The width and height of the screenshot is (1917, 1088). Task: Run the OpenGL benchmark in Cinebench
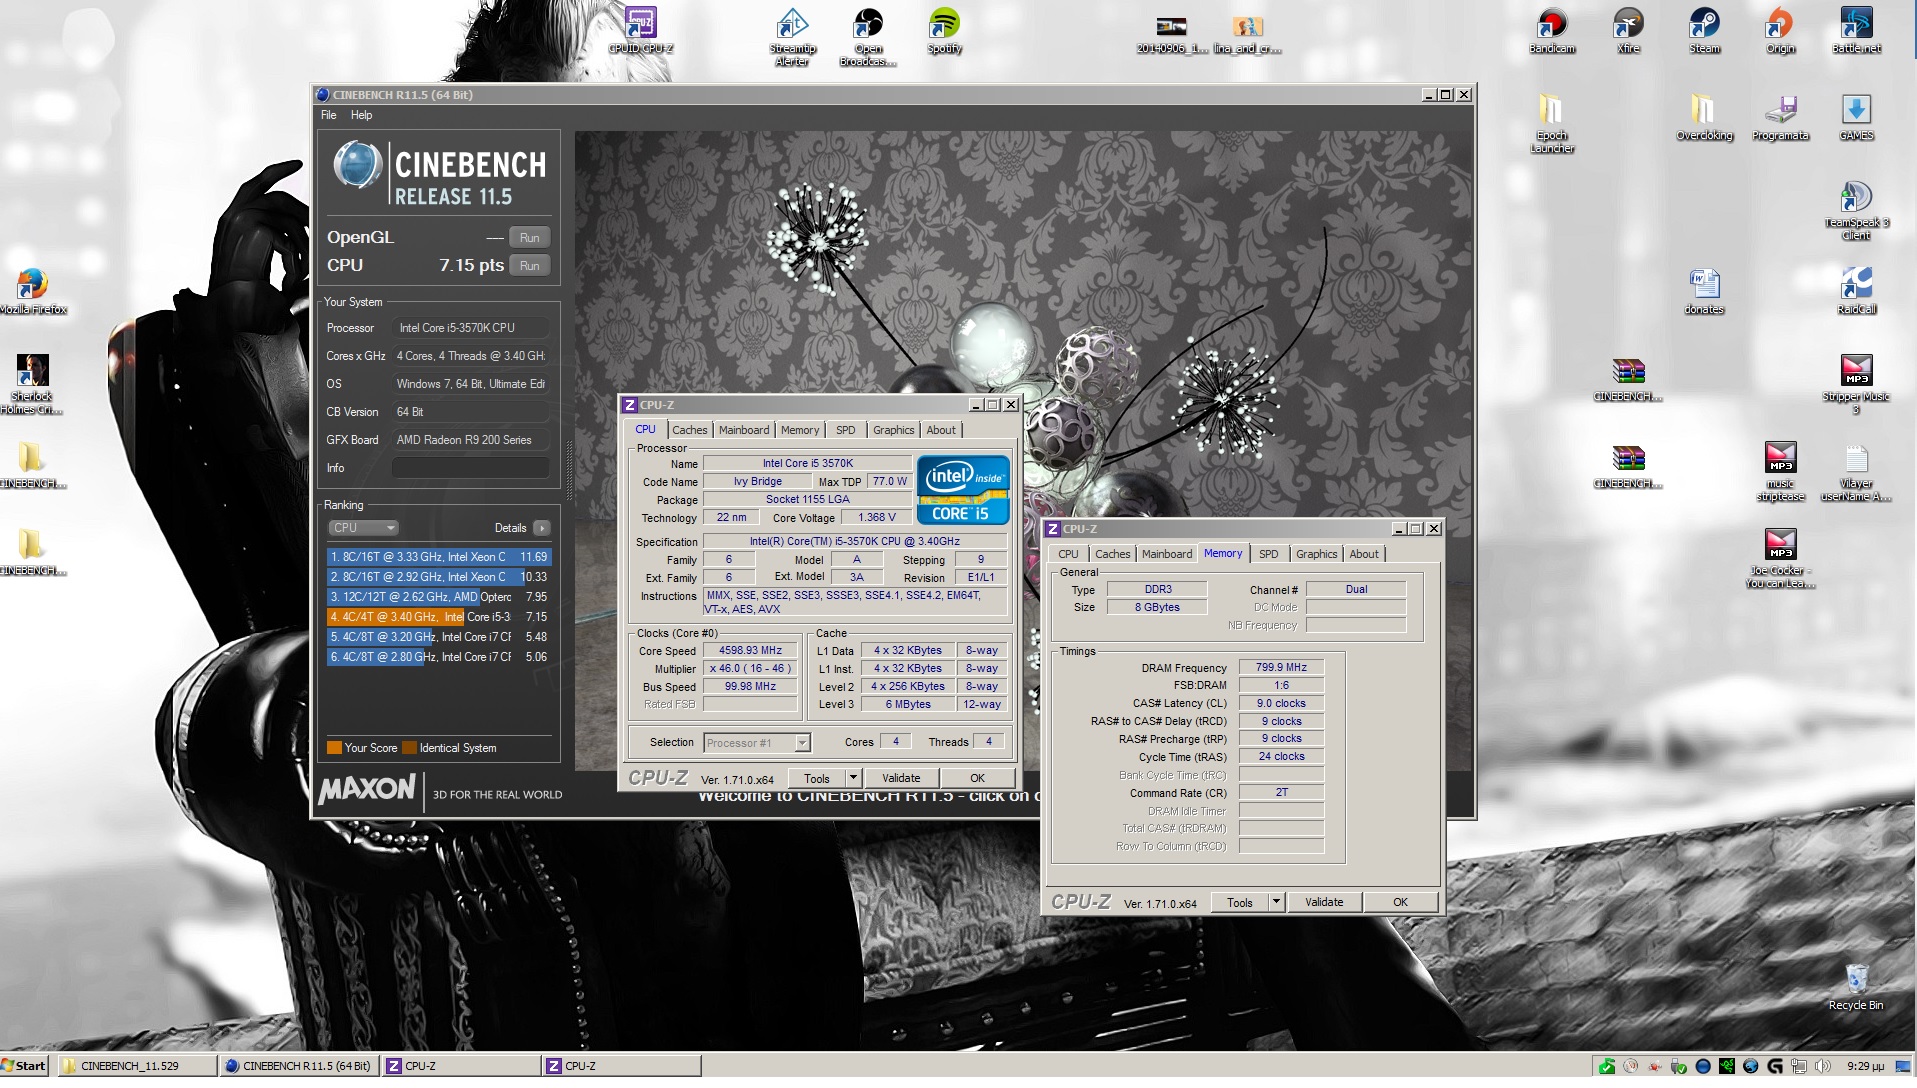point(530,238)
